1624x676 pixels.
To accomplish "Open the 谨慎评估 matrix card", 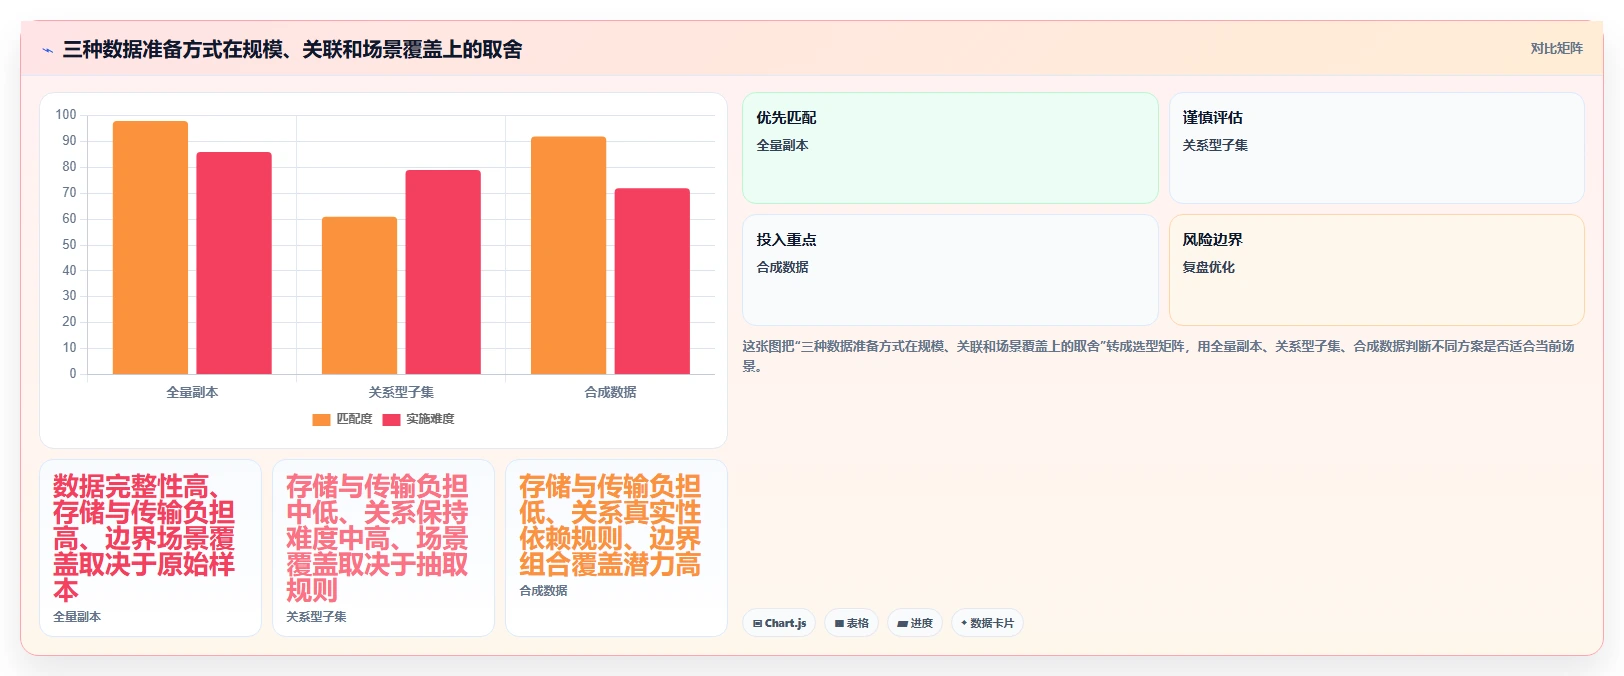I will [1377, 148].
